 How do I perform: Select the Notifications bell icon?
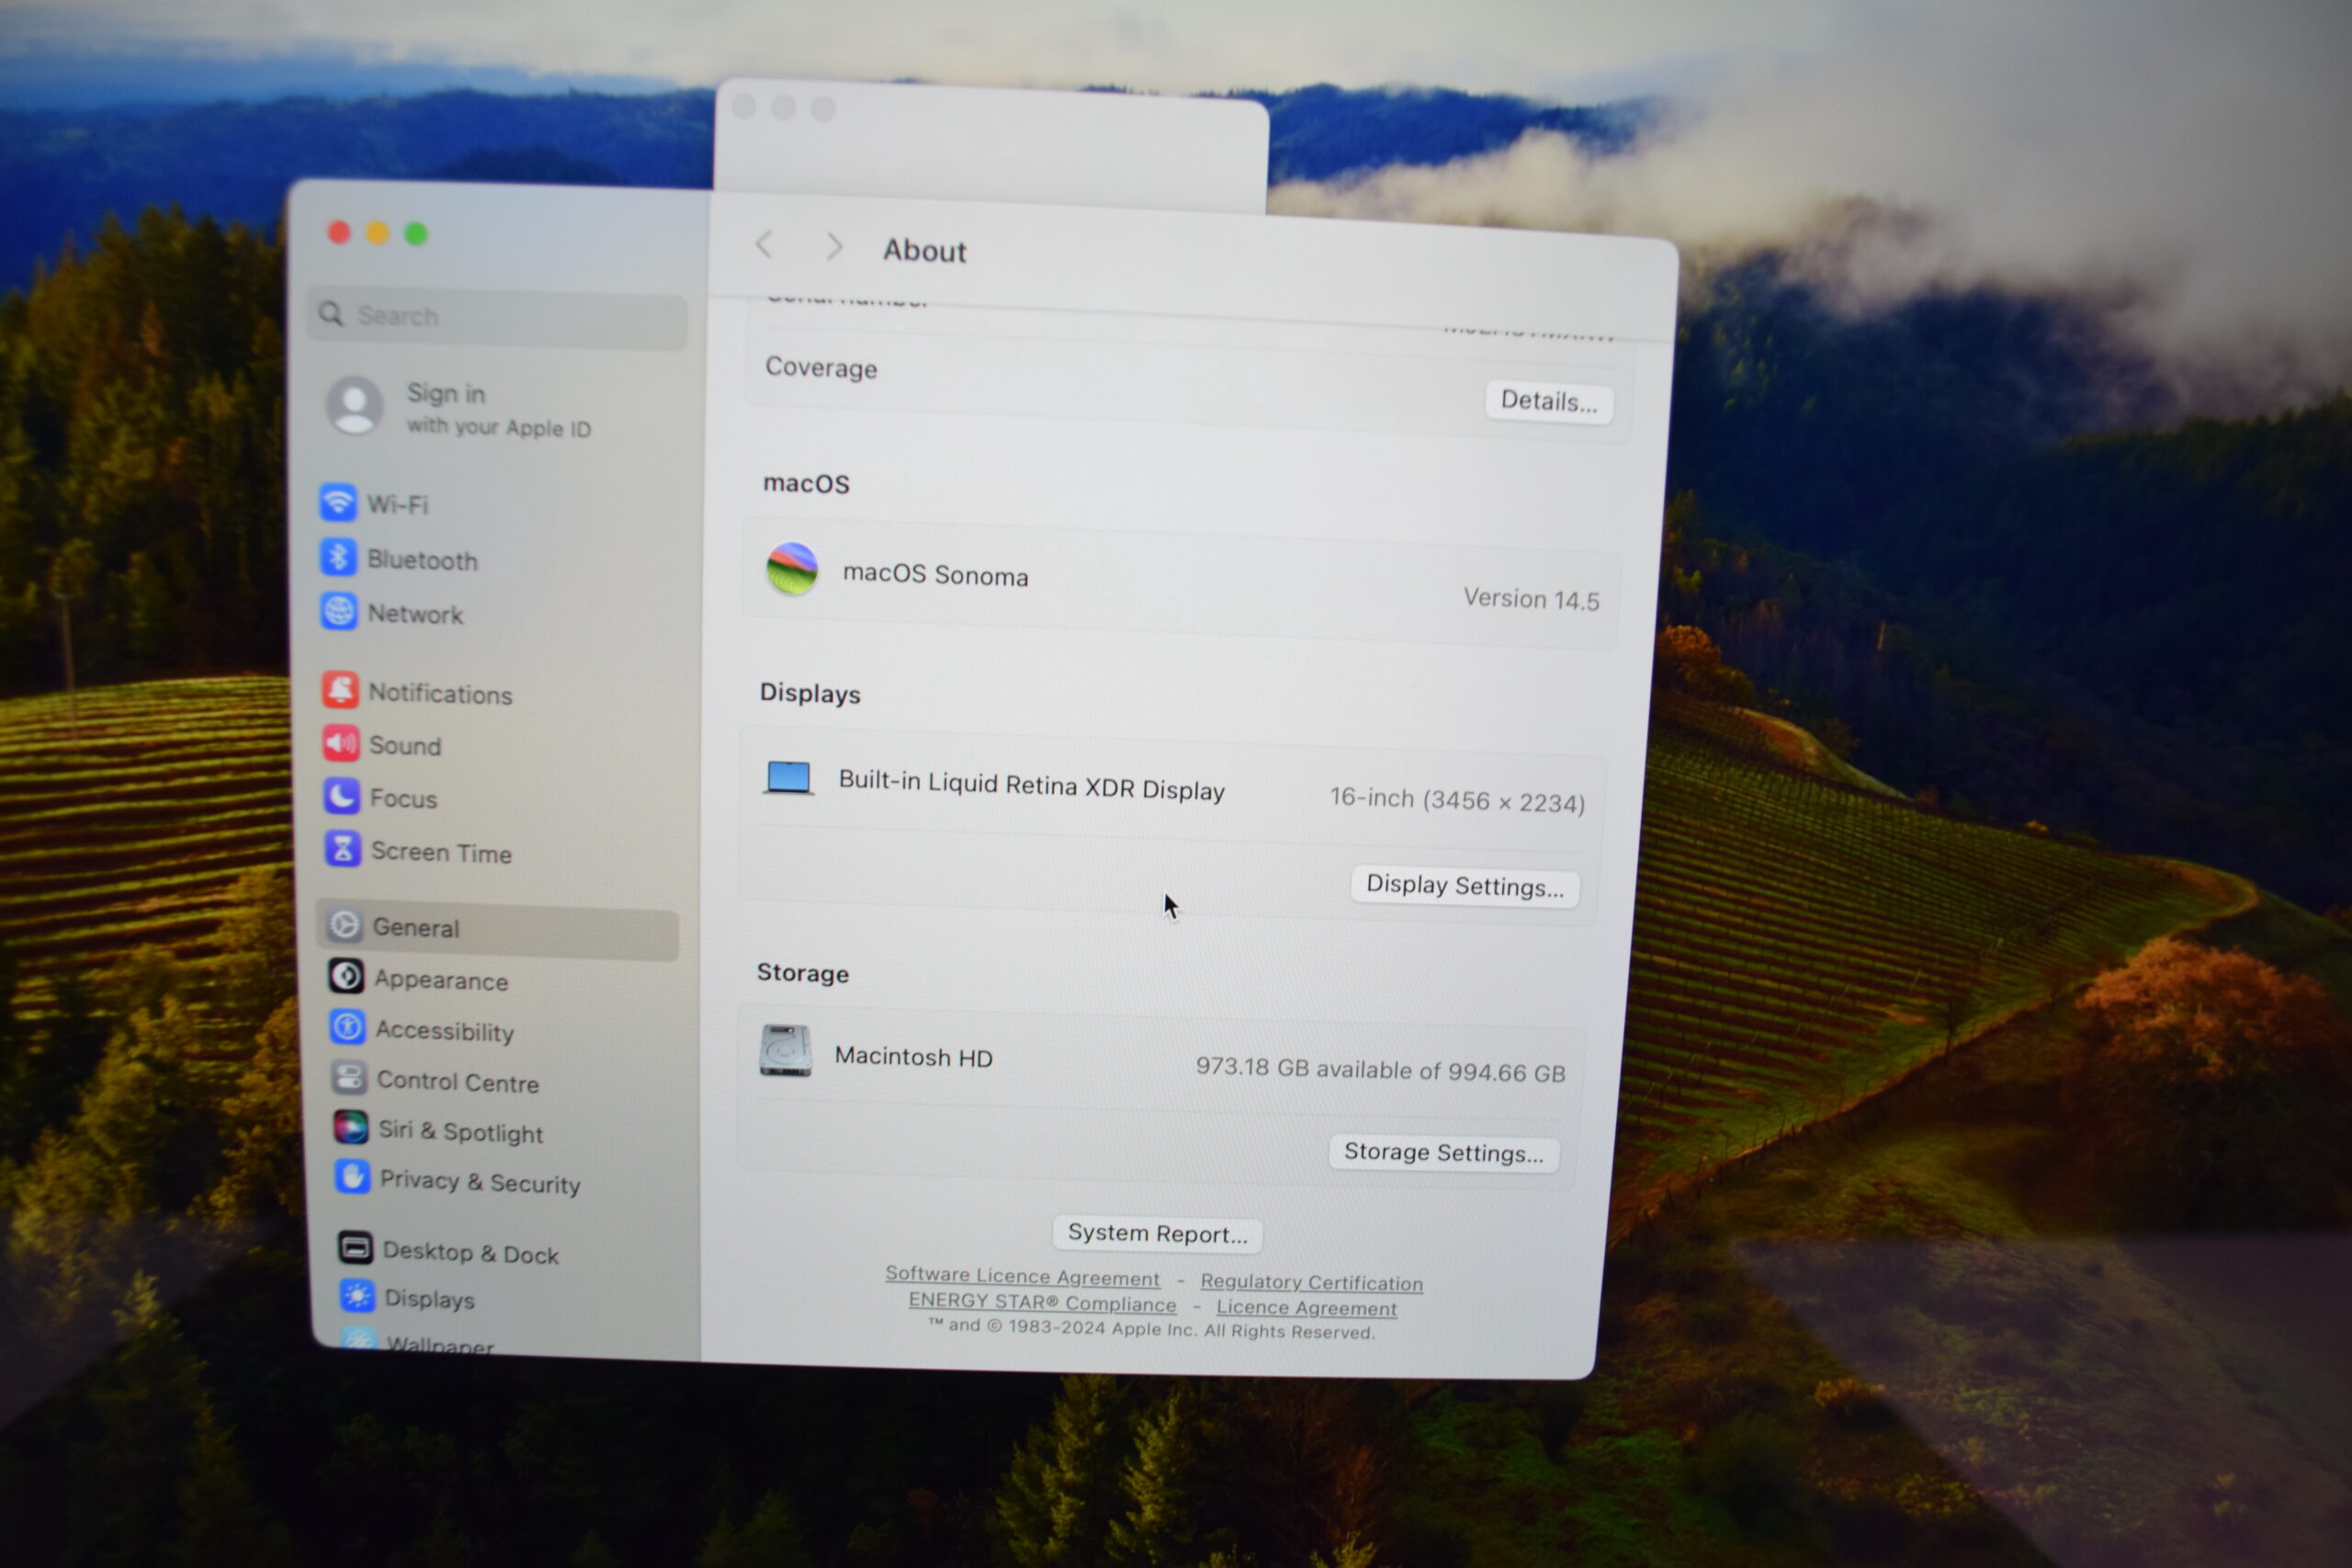click(340, 690)
